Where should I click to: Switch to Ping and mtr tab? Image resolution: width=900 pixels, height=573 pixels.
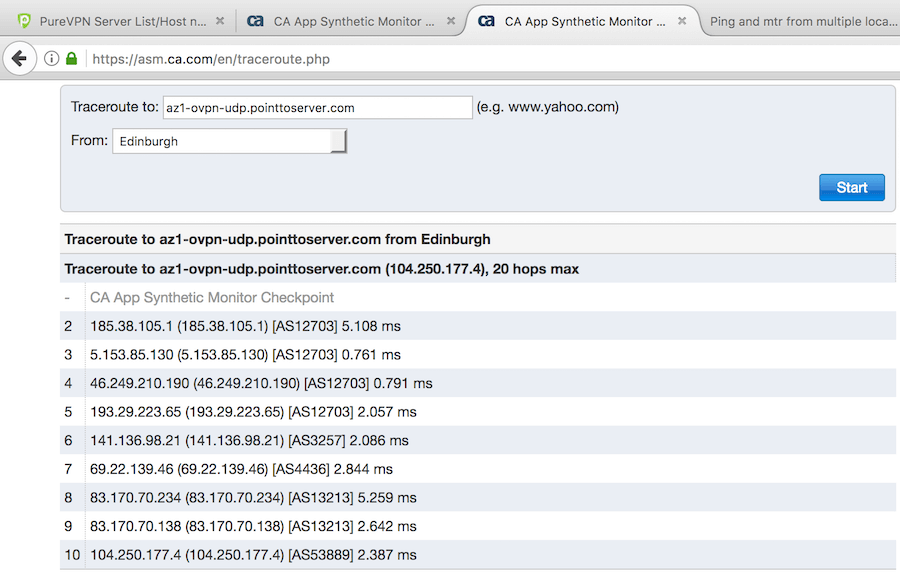click(x=802, y=21)
